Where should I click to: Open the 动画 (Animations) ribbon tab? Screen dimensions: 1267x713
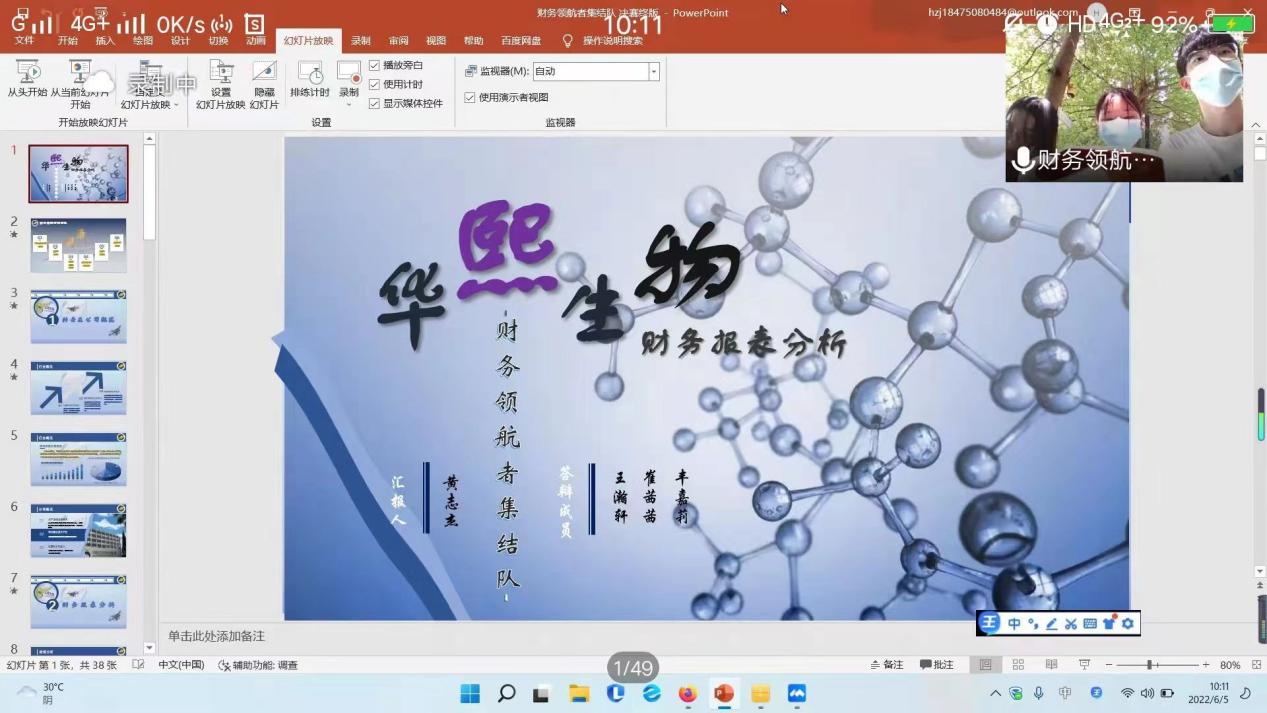pos(256,41)
